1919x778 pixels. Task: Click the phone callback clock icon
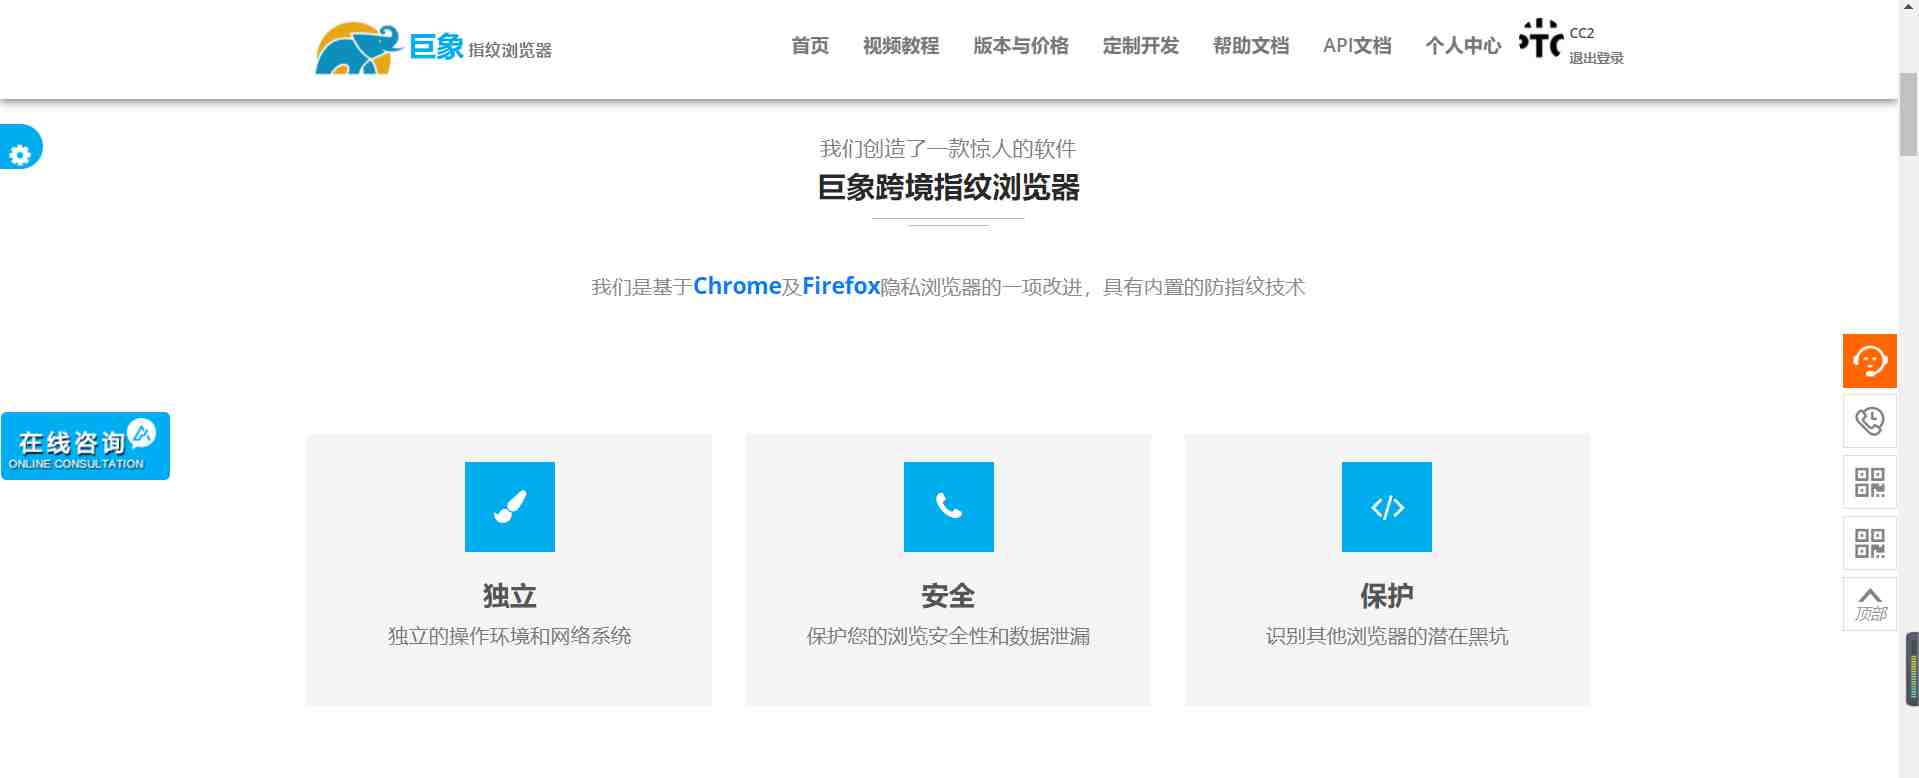1869,421
